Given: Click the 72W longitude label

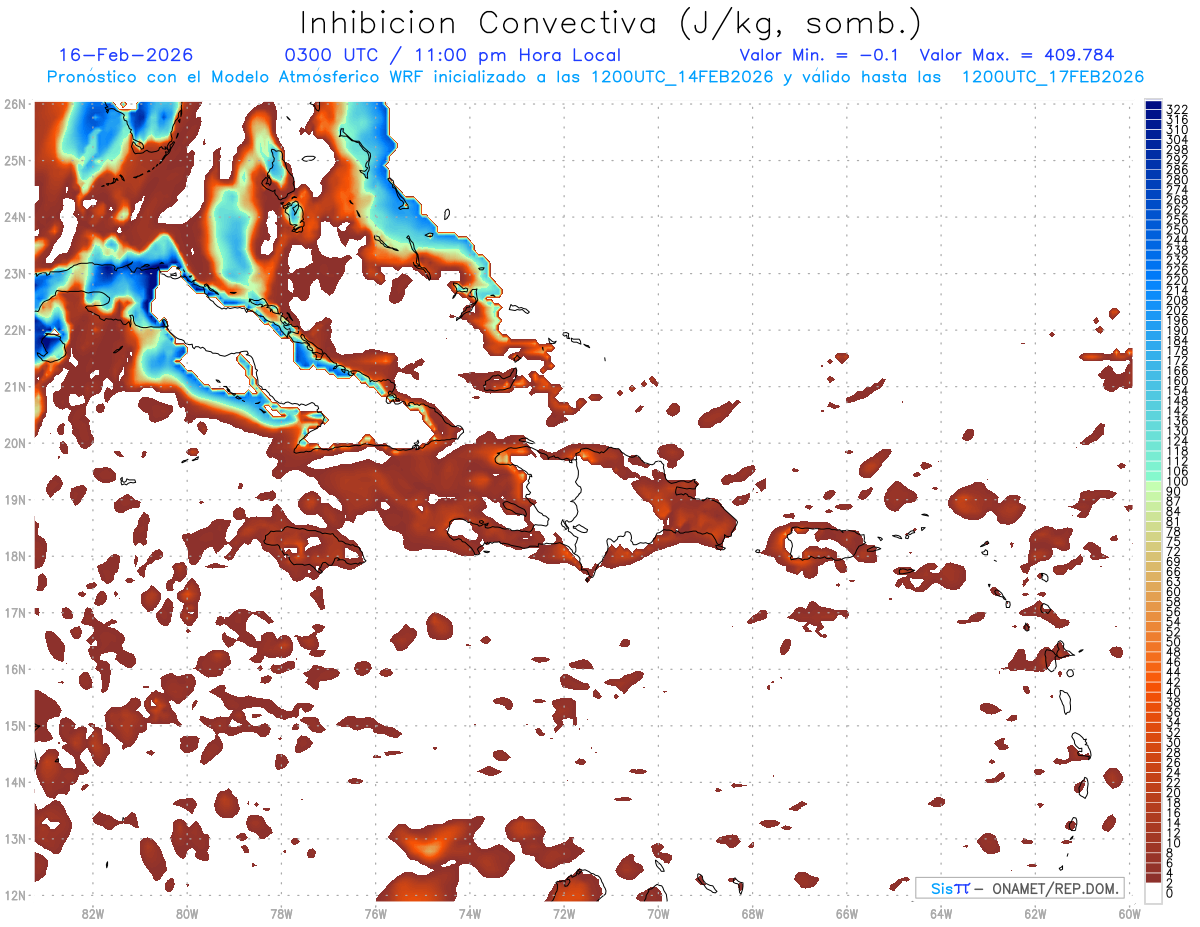Looking at the screenshot, I should (564, 912).
